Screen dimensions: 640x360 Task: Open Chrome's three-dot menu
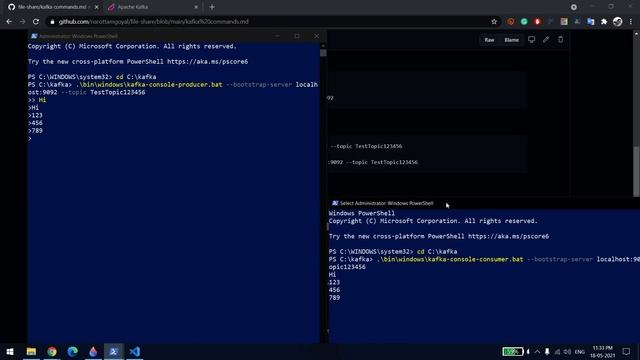tap(631, 22)
